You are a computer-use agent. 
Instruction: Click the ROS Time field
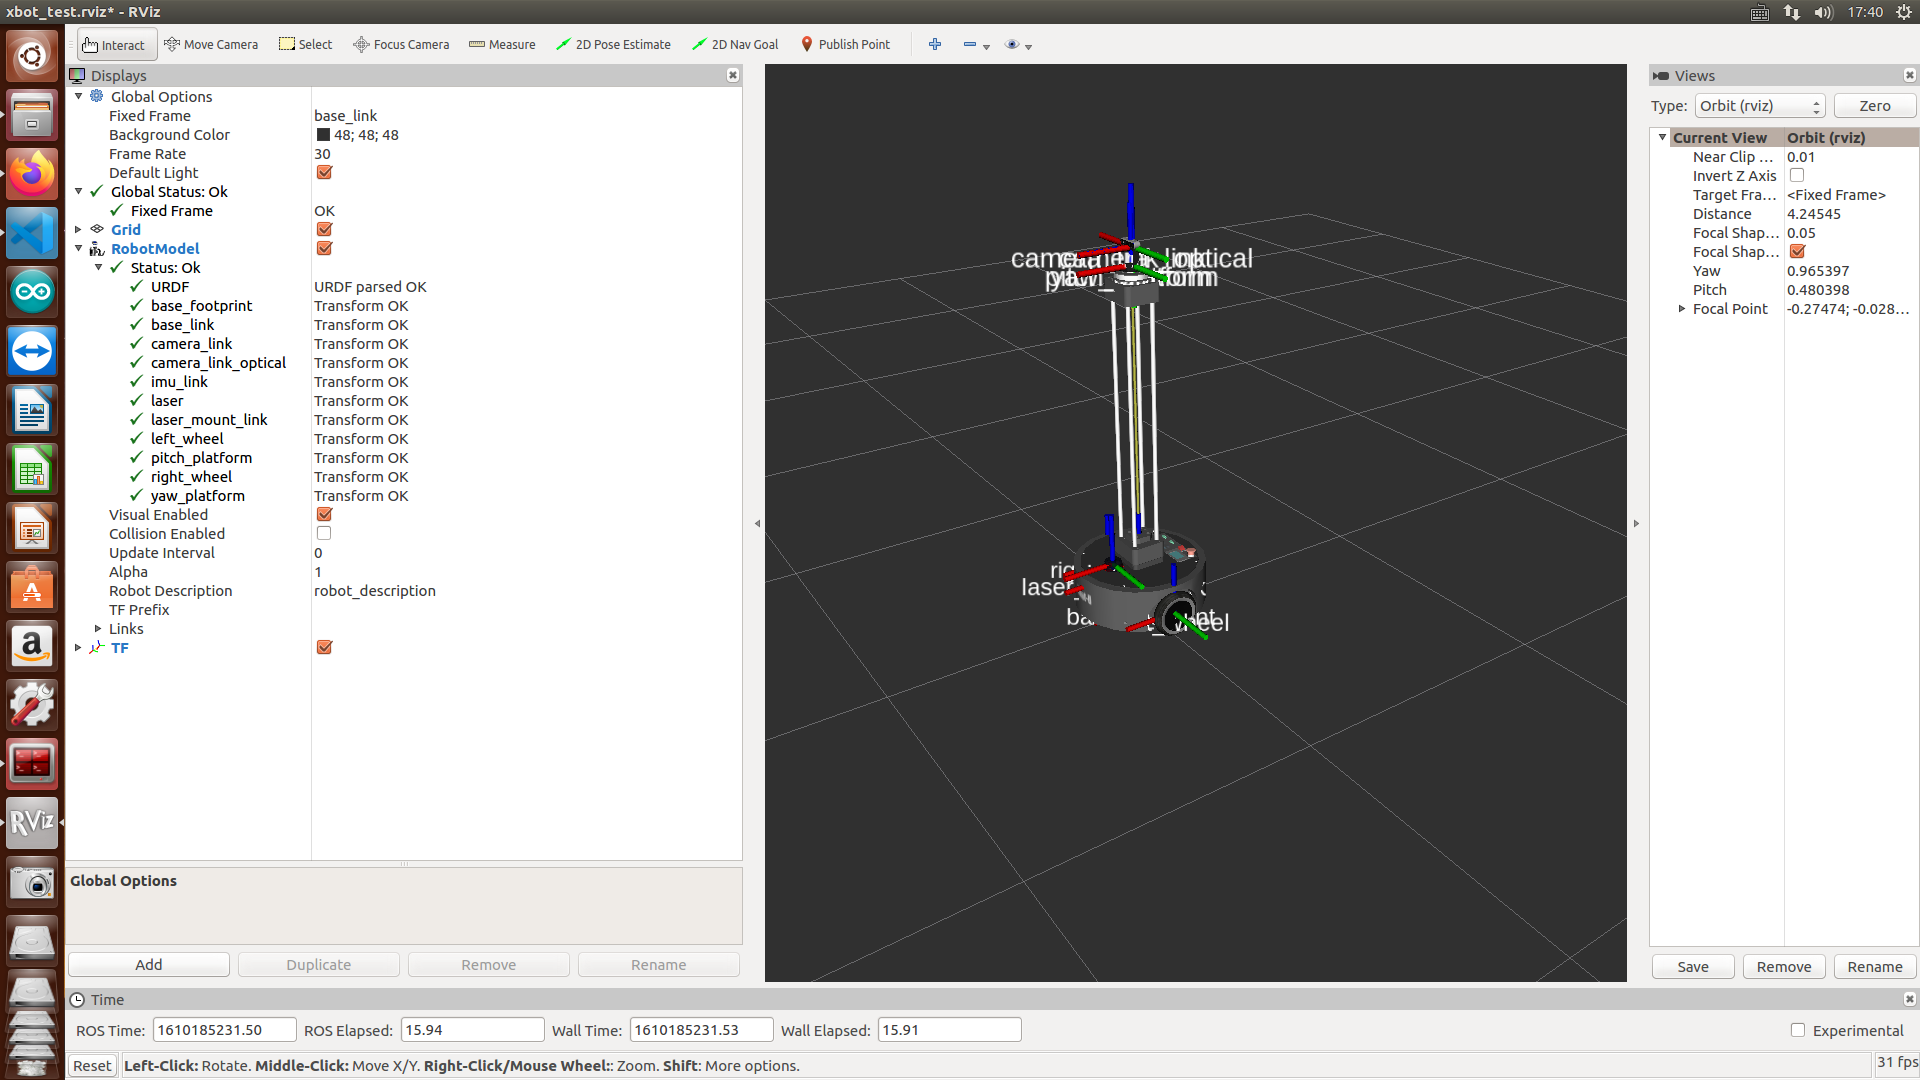[x=224, y=1030]
